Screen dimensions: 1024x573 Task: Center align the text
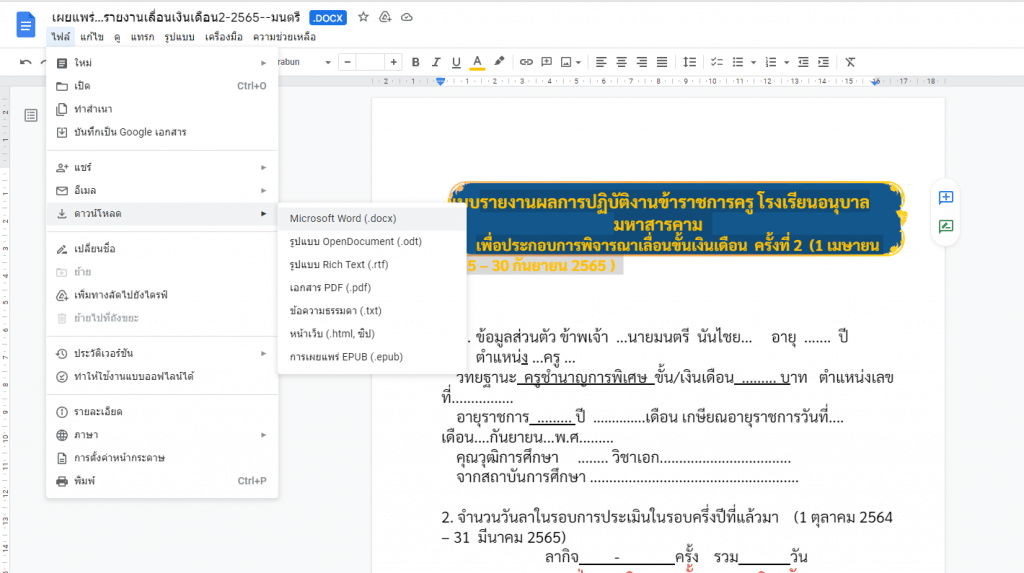(x=621, y=62)
